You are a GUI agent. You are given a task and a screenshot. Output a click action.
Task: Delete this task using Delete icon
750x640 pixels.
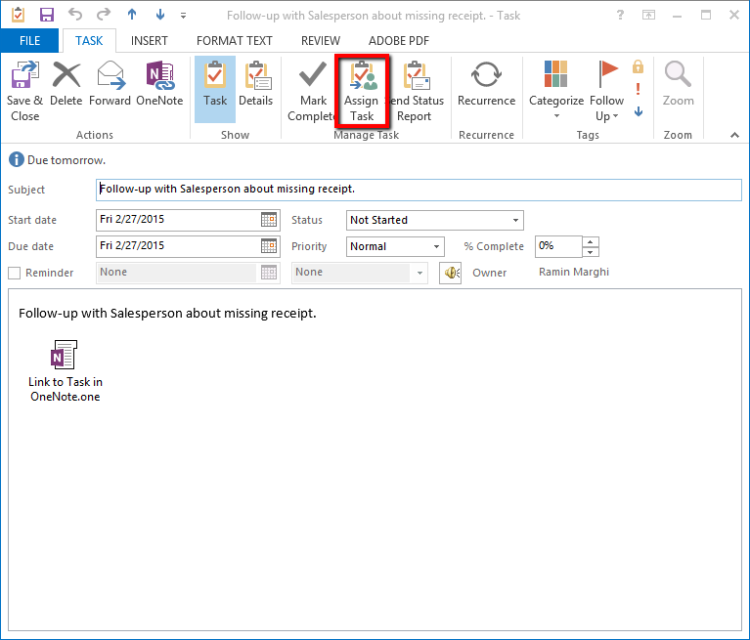point(66,84)
